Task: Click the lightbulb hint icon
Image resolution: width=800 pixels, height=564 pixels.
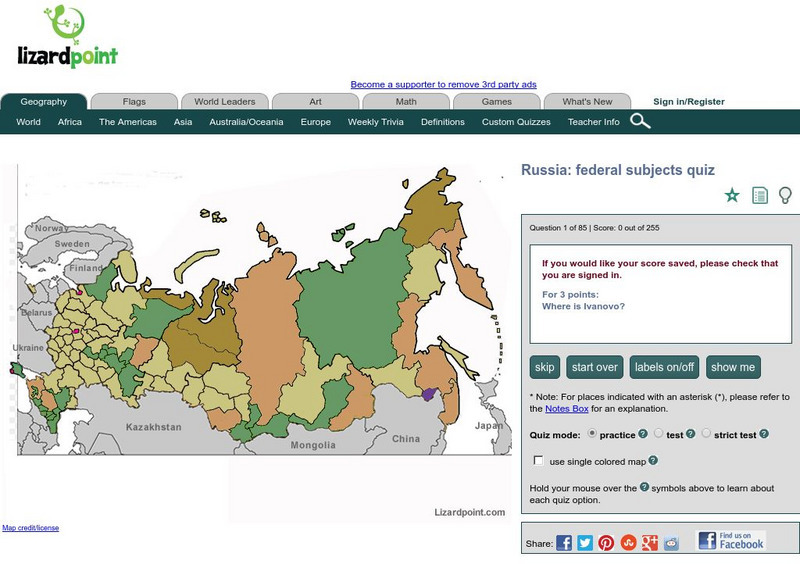Action: (785, 195)
